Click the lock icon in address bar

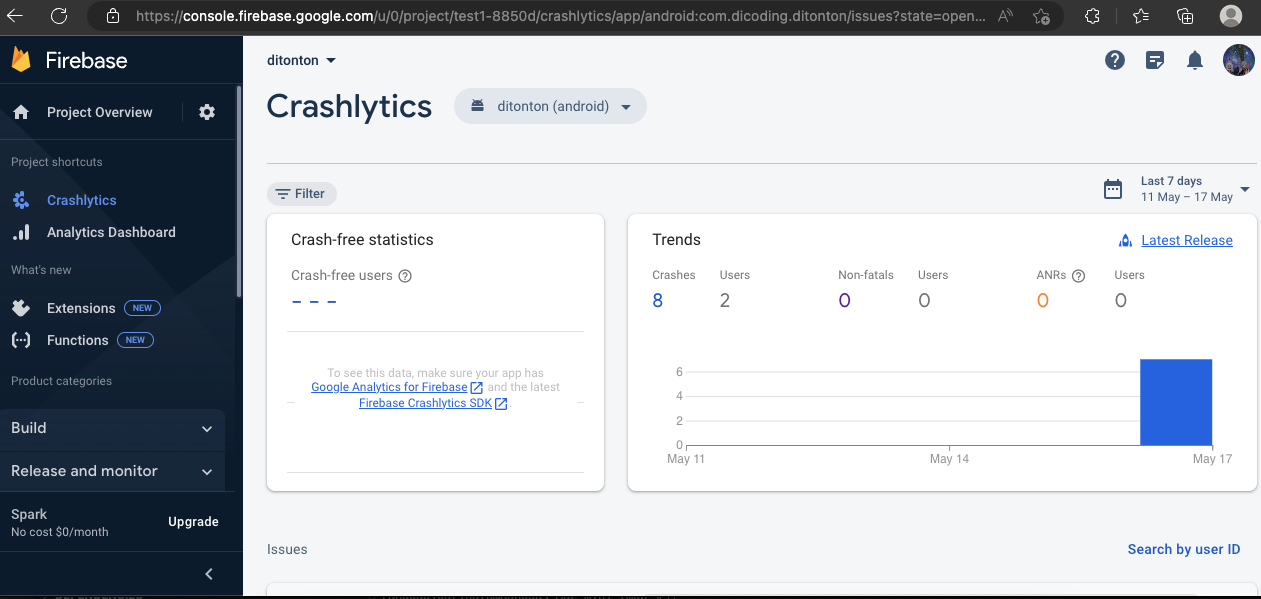point(112,16)
